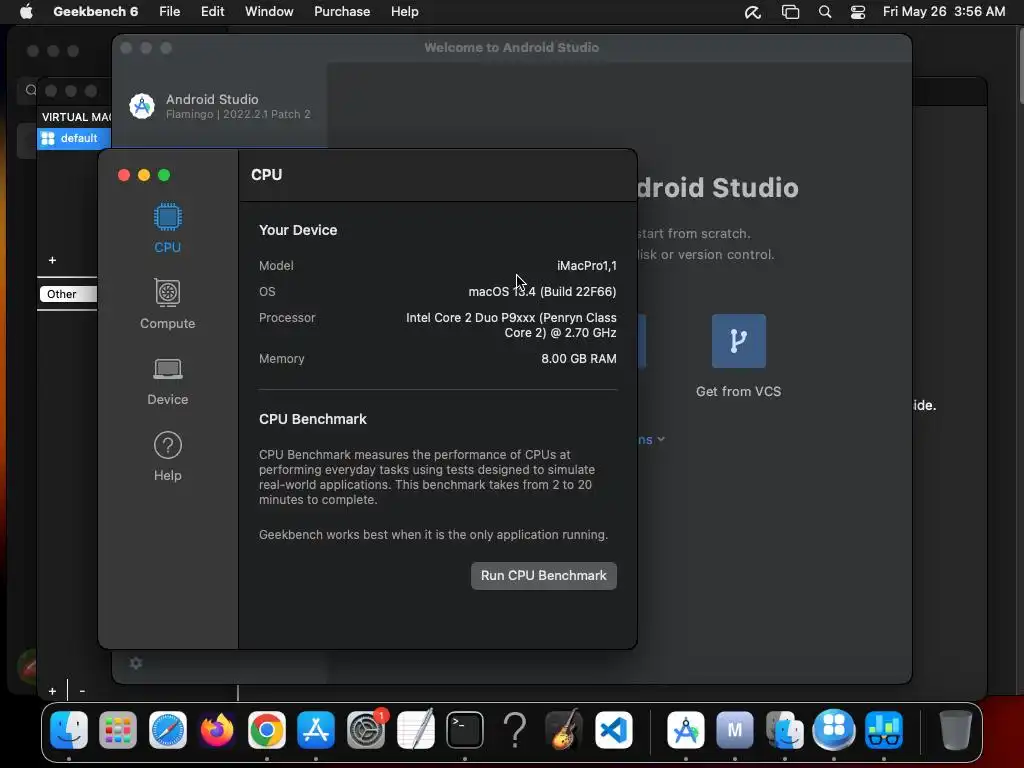Open System Settings from the Dock
The height and width of the screenshot is (768, 1024).
pyautogui.click(x=366, y=729)
